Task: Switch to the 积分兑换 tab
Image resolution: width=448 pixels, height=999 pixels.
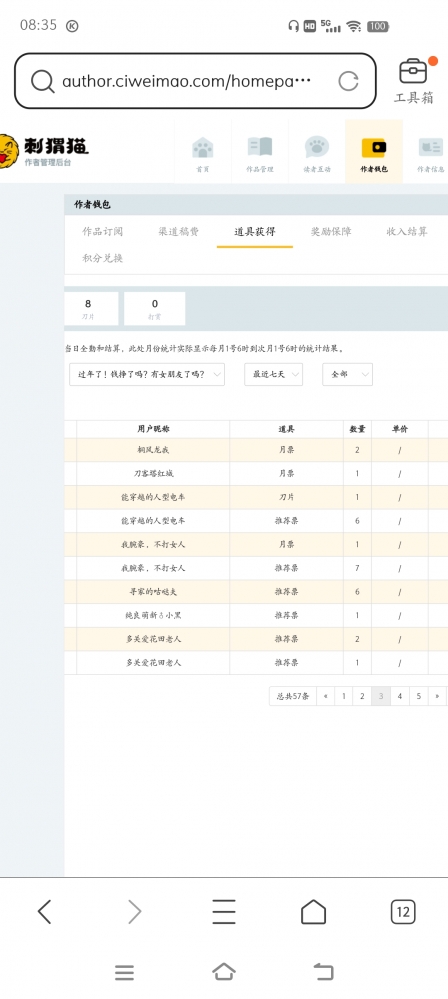Action: pyautogui.click(x=103, y=258)
